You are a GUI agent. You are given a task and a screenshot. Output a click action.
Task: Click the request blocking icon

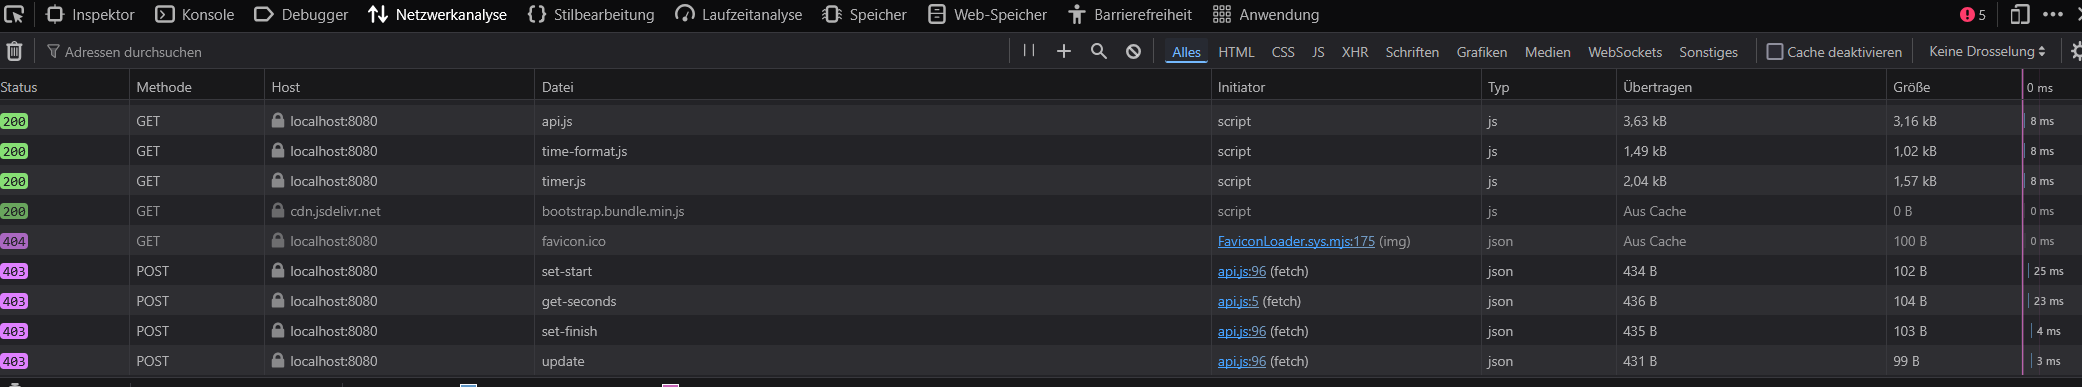[1133, 51]
